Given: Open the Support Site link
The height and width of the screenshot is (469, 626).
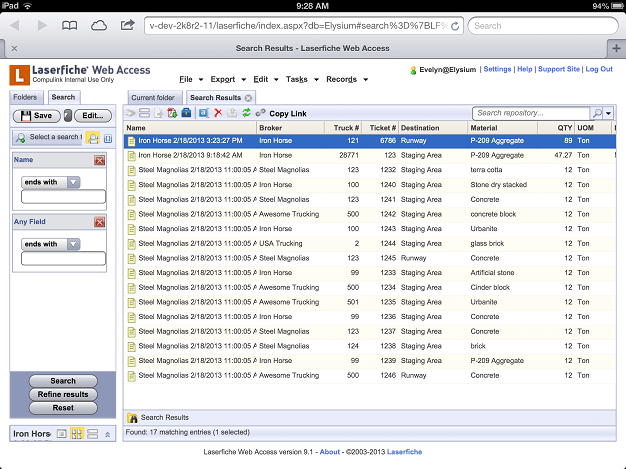Looking at the screenshot, I should [559, 69].
